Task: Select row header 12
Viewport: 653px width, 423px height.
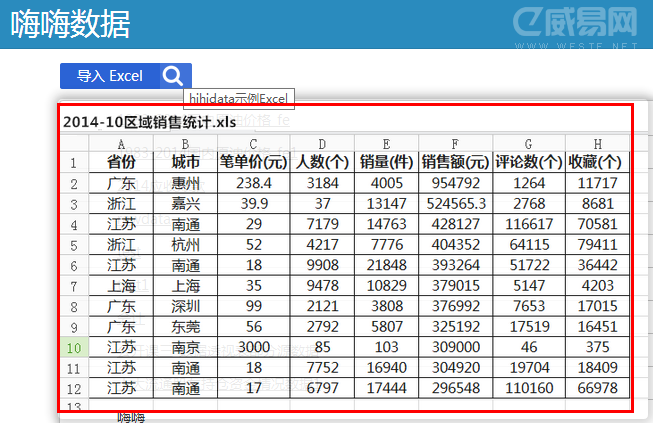Action: coord(74,388)
